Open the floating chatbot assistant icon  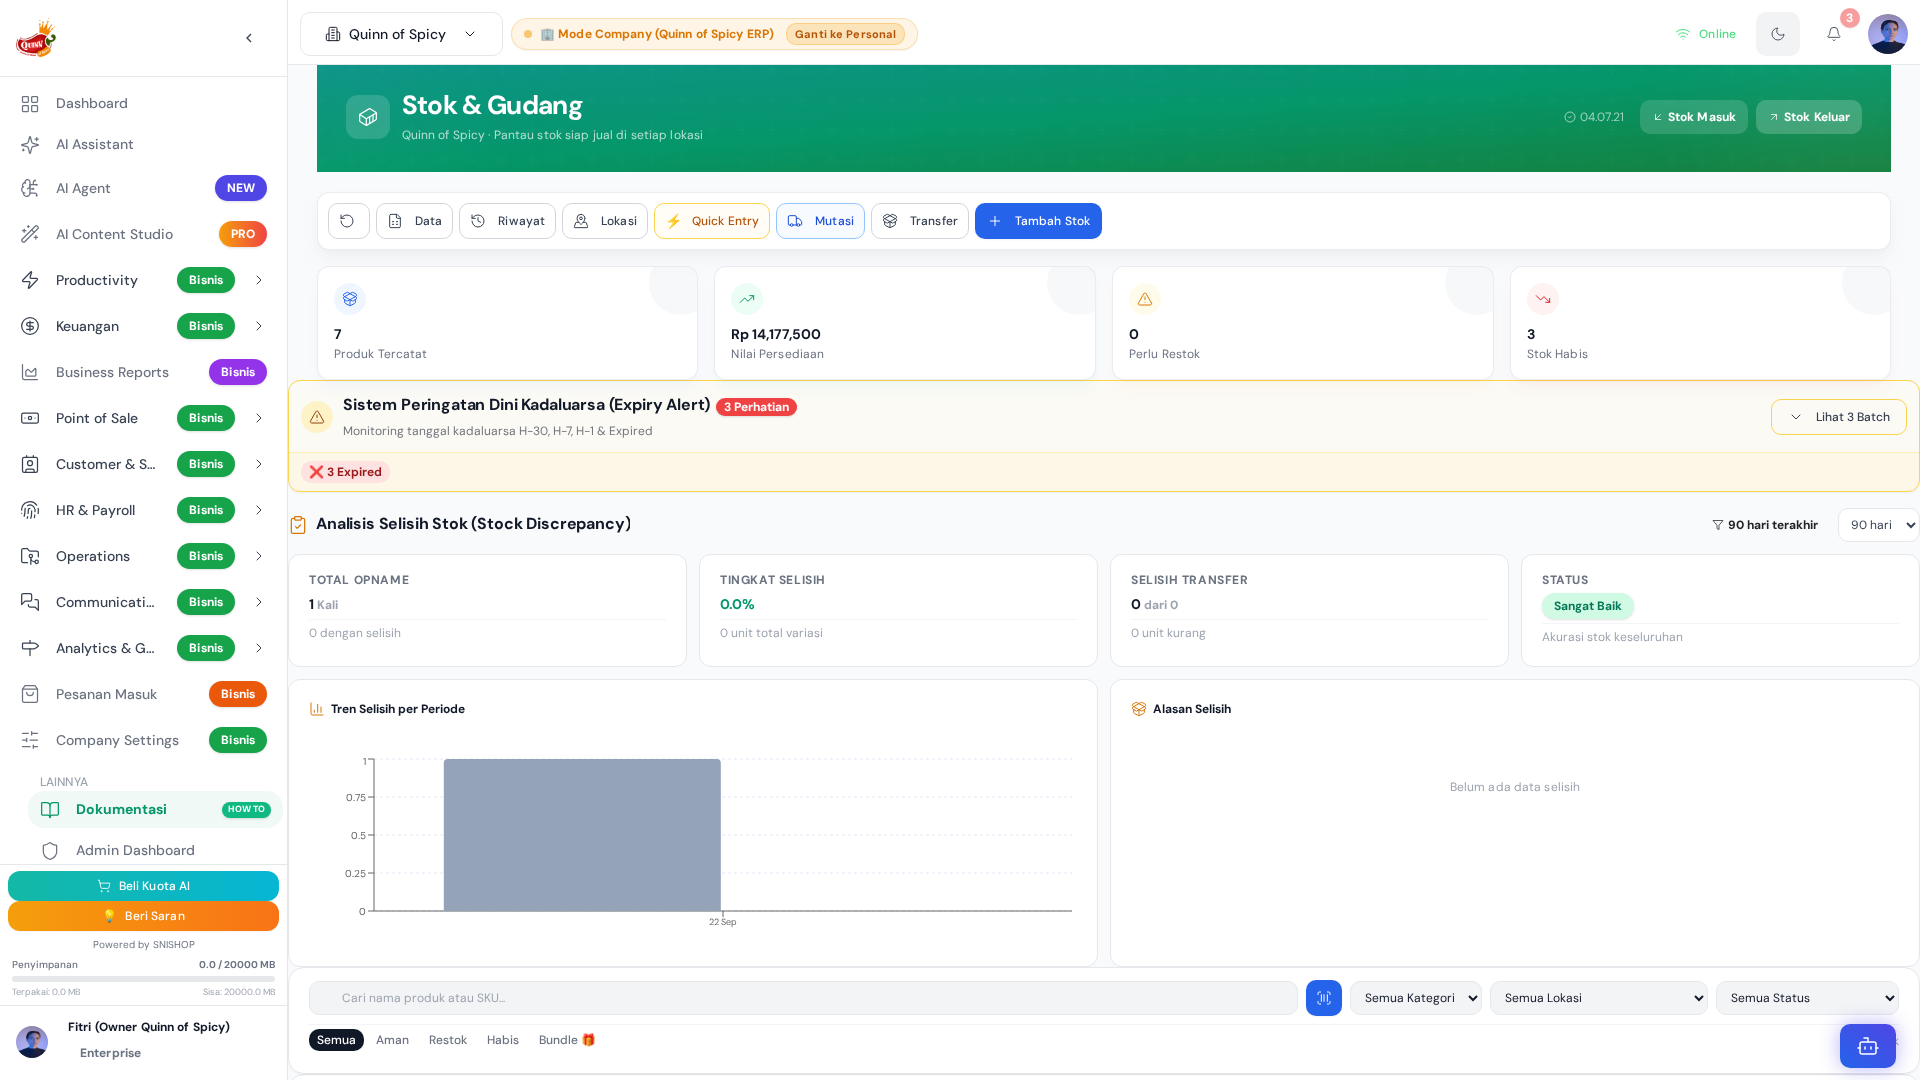(1867, 1046)
